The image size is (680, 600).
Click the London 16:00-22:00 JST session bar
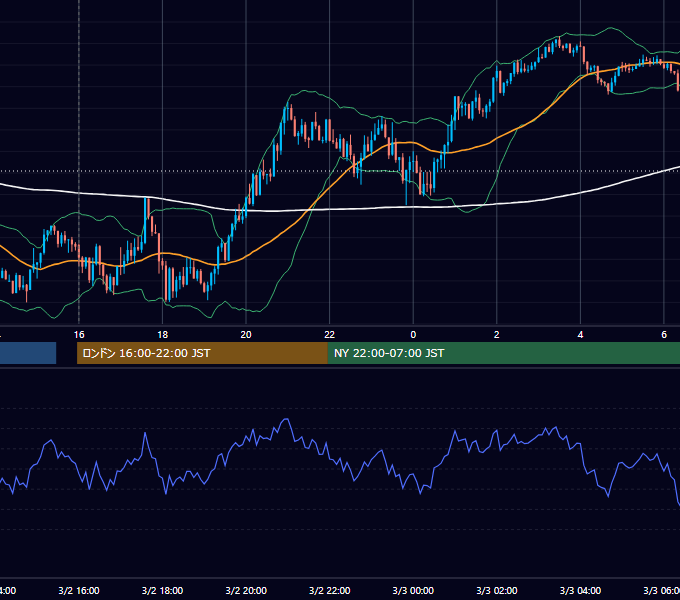click(x=202, y=353)
